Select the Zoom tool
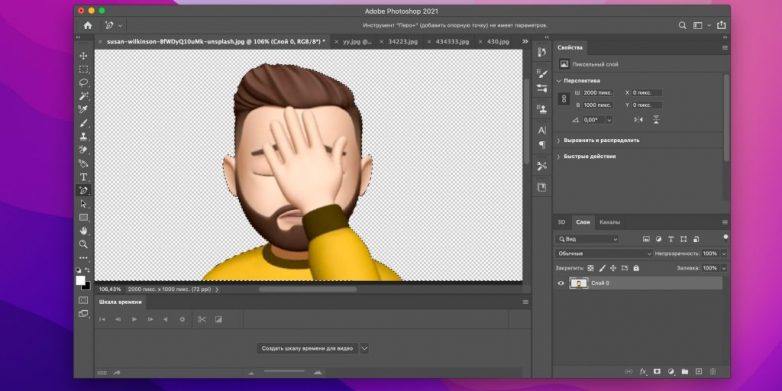 (83, 244)
